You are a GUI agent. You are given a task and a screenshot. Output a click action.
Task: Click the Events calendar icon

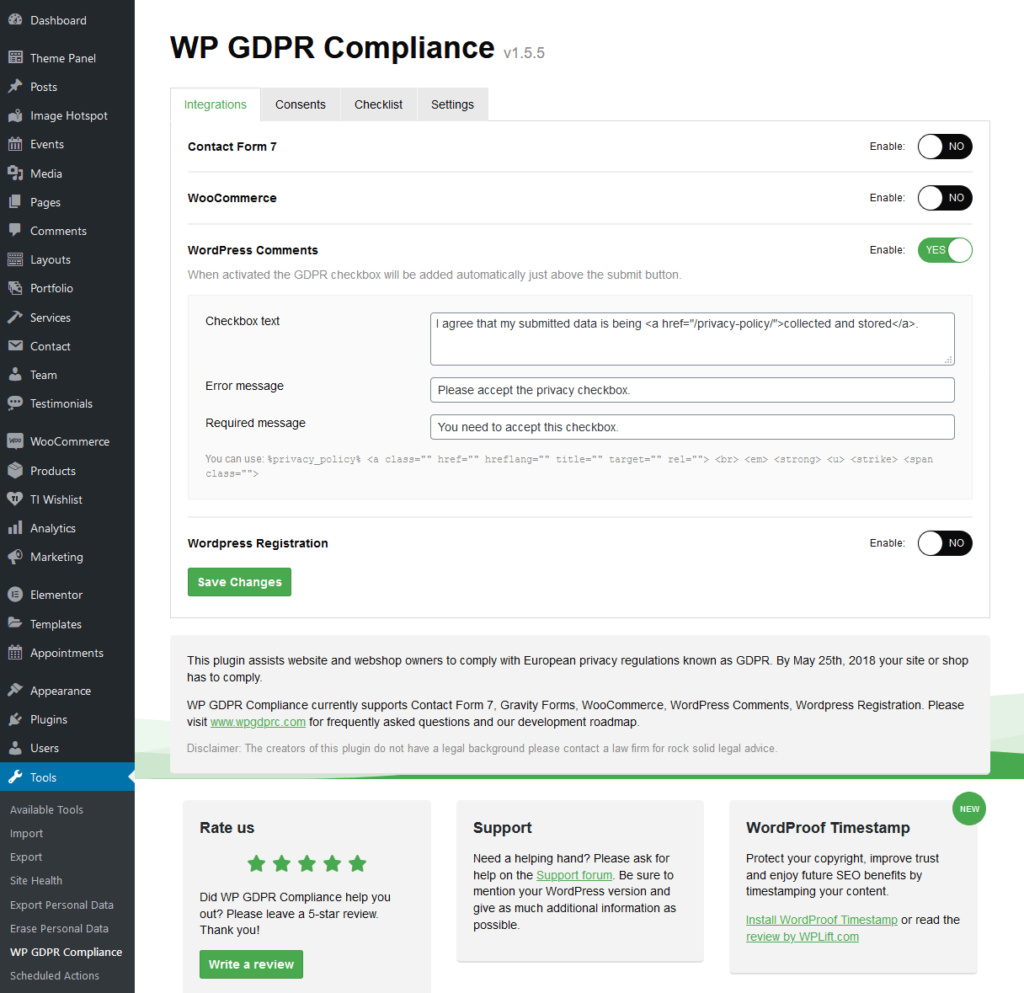pyautogui.click(x=15, y=144)
